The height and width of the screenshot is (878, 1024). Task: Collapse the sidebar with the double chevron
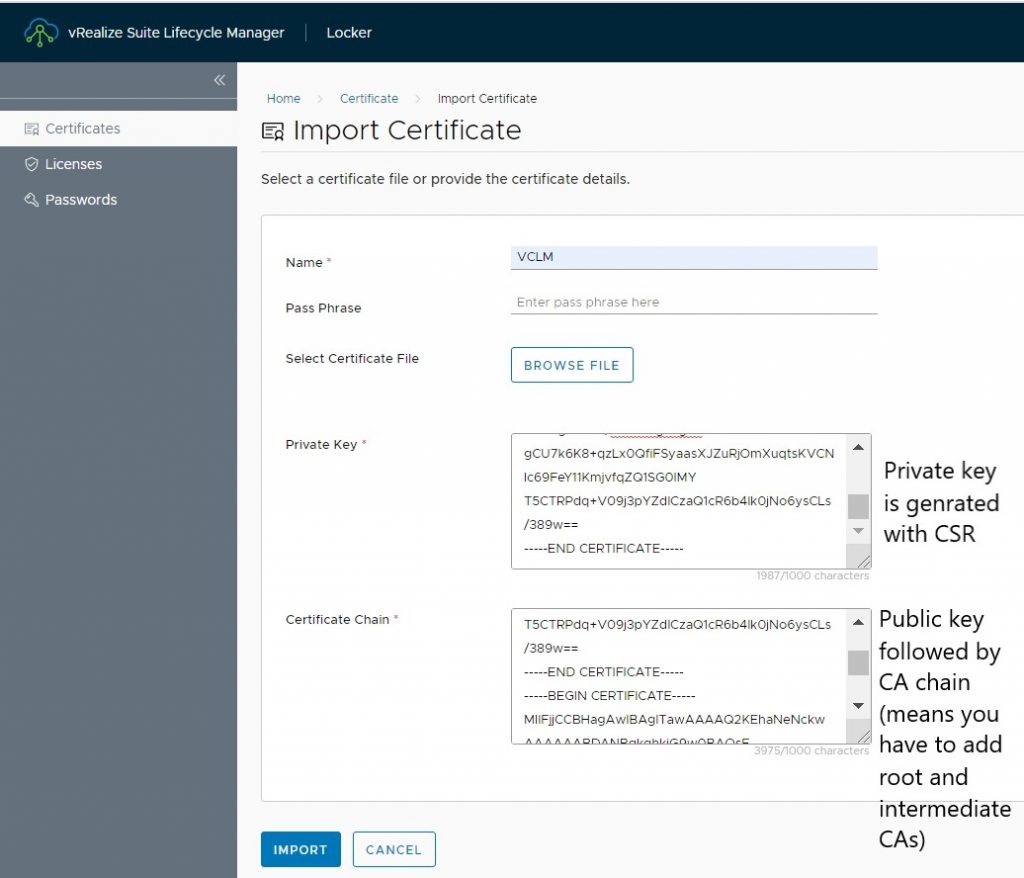(x=219, y=80)
